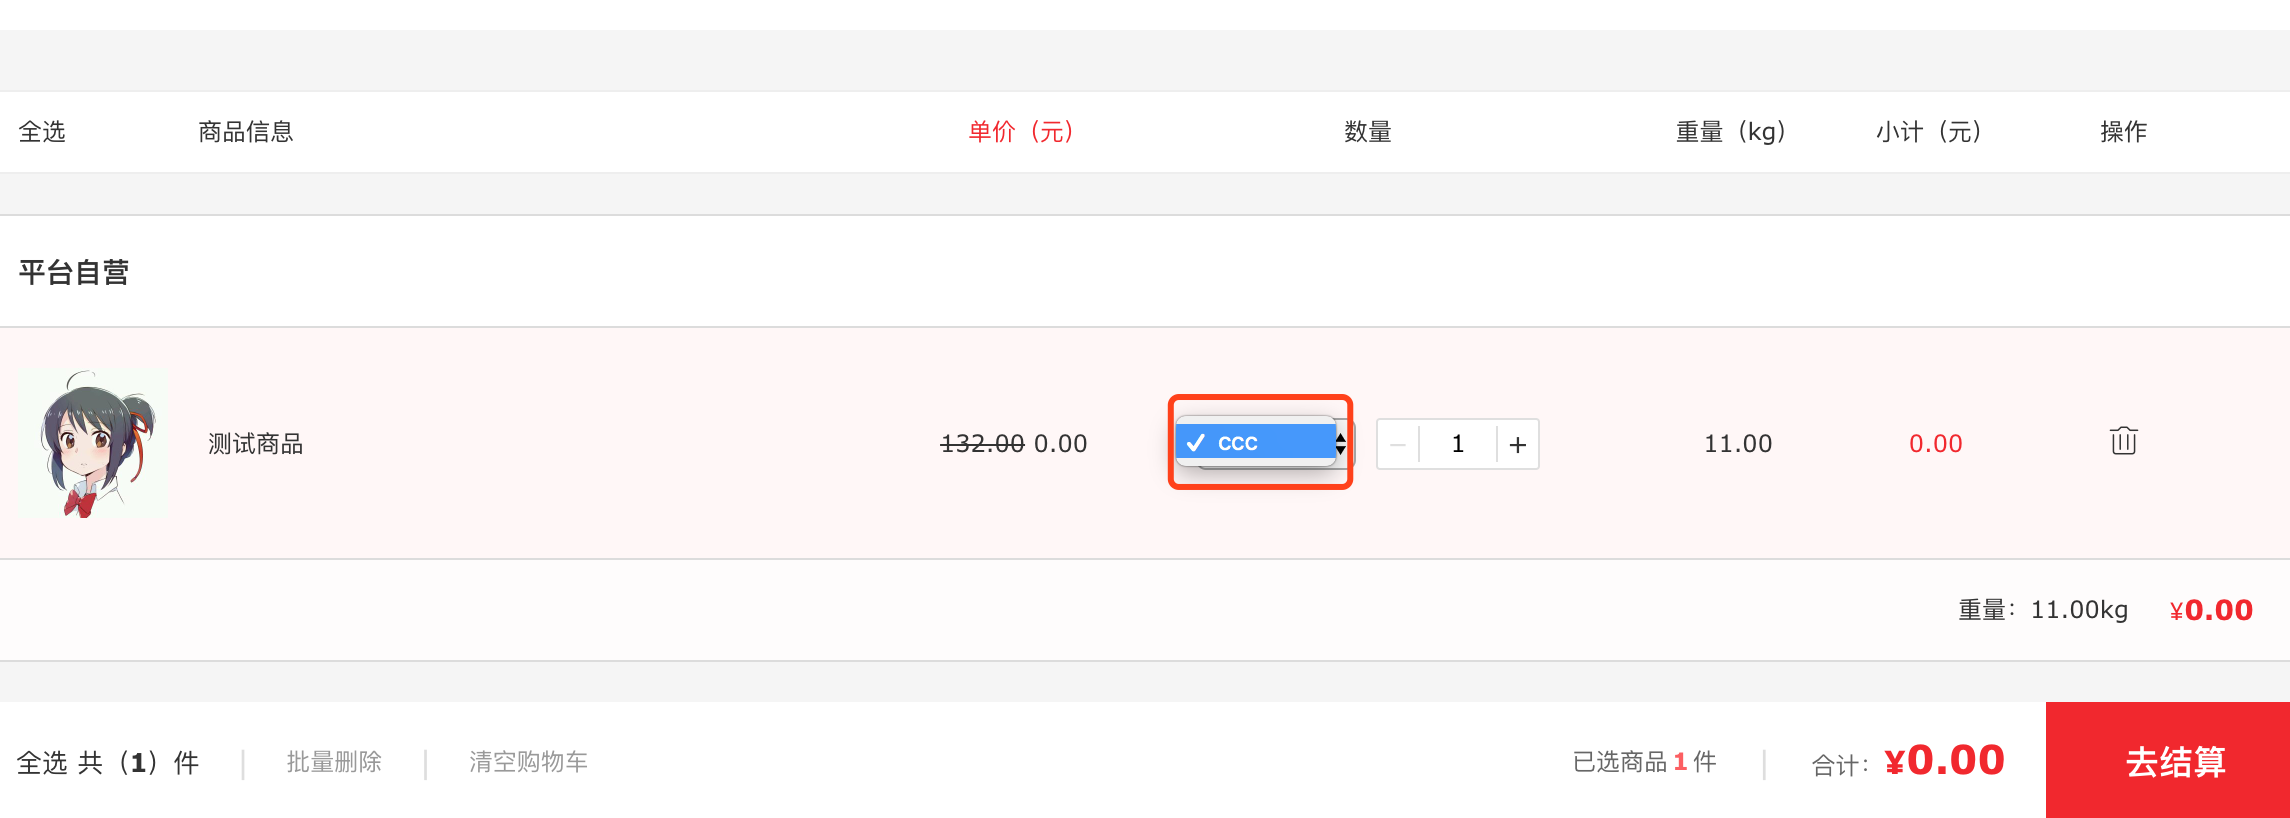Click the strikethrough 132.00 original price

[x=982, y=443]
